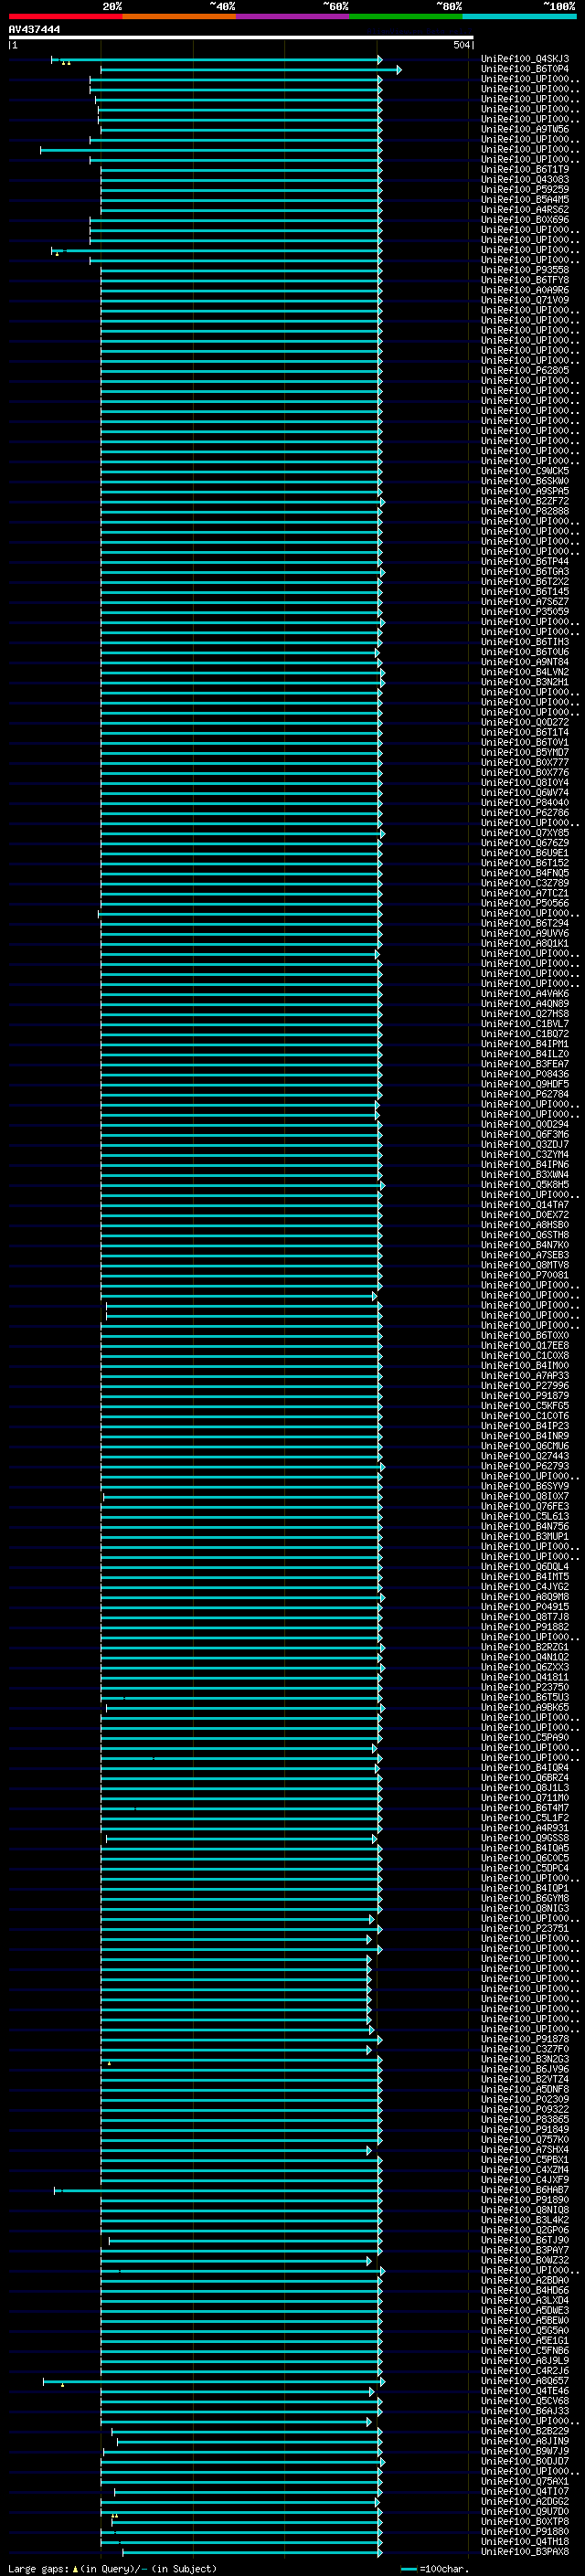The image size is (585, 2576).
Task: Pick the UniRef100_B0X776 hit name
Action: pos(525,773)
